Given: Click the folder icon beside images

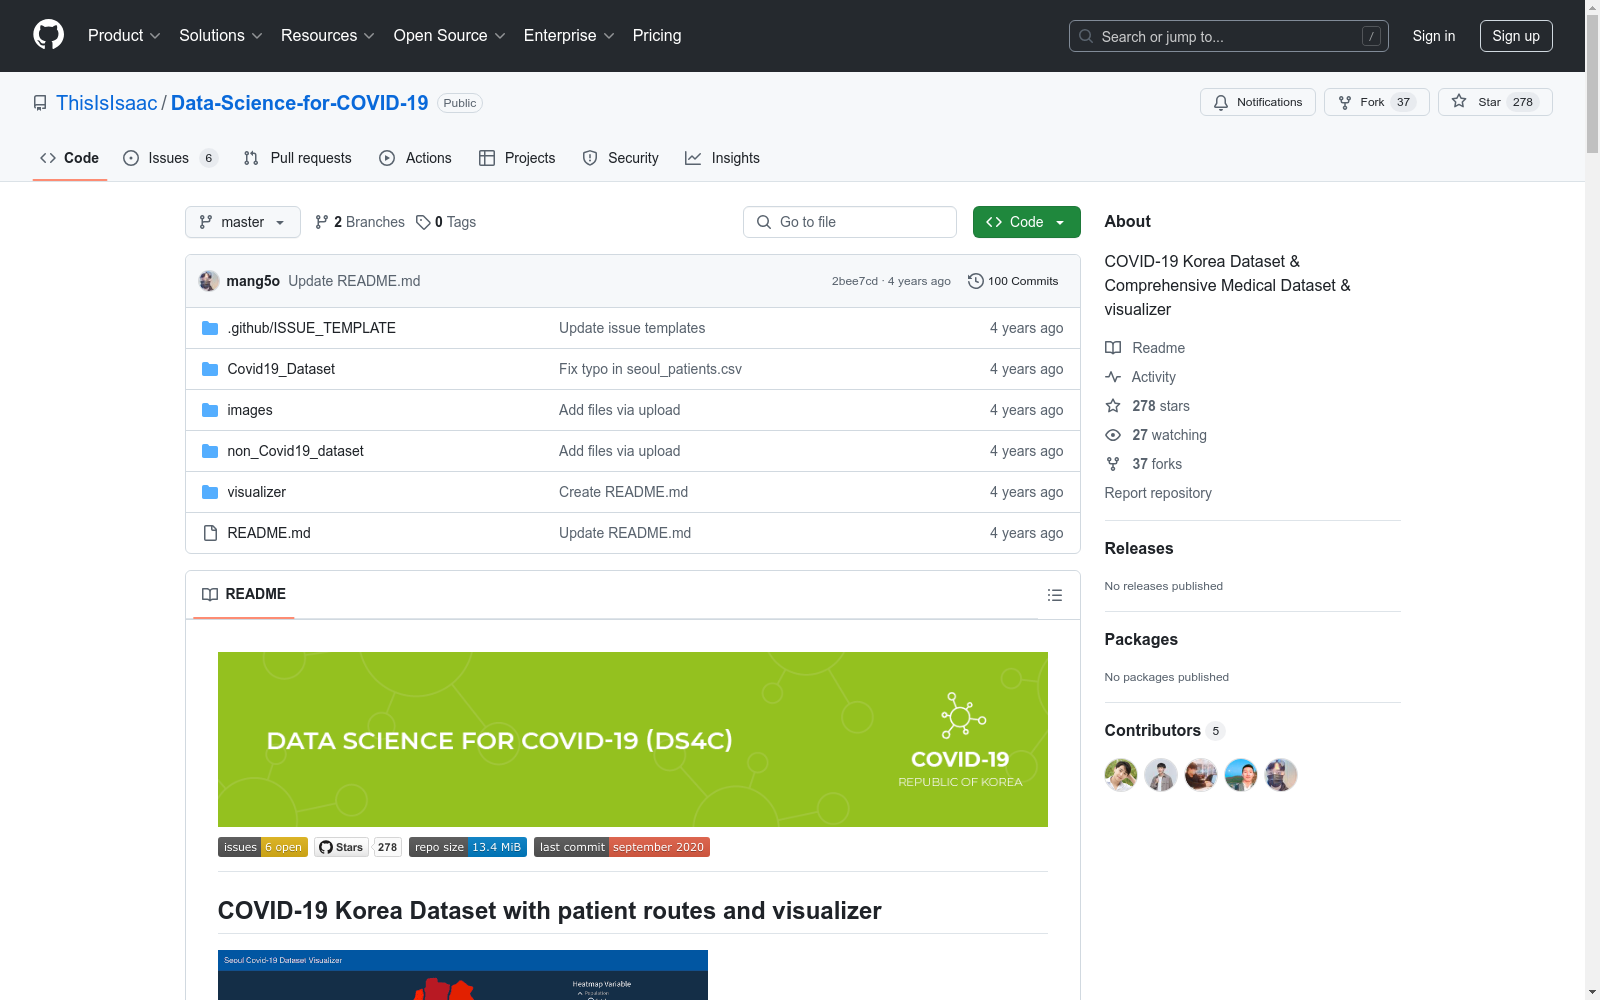Looking at the screenshot, I should (210, 410).
